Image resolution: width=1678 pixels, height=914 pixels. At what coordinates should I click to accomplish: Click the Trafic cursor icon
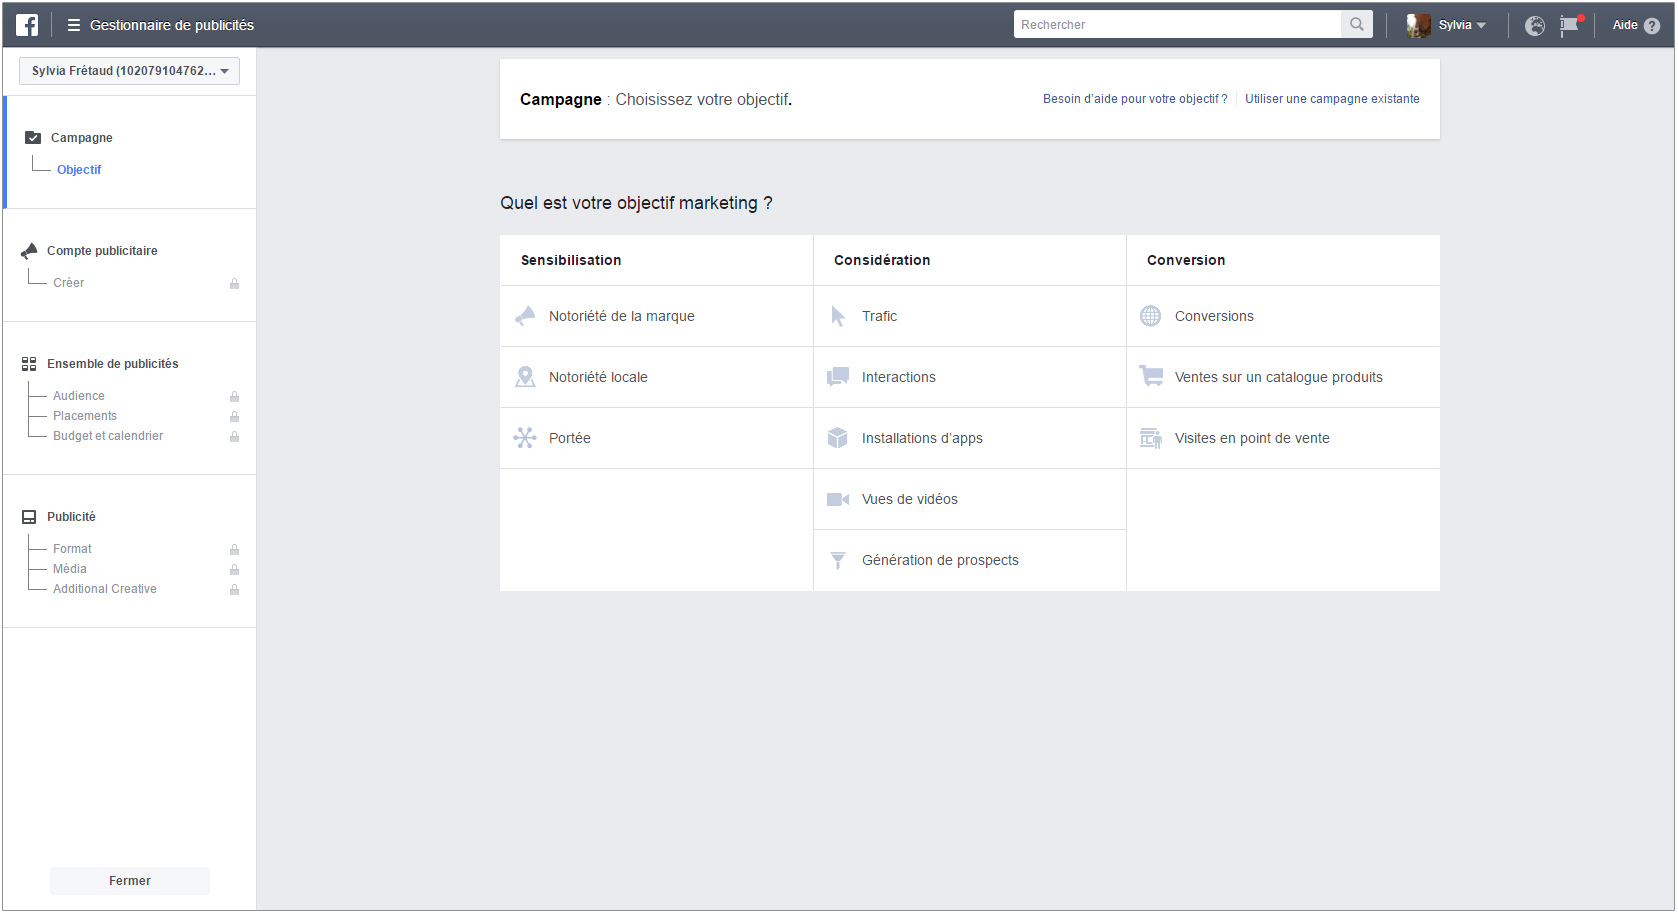(x=838, y=316)
